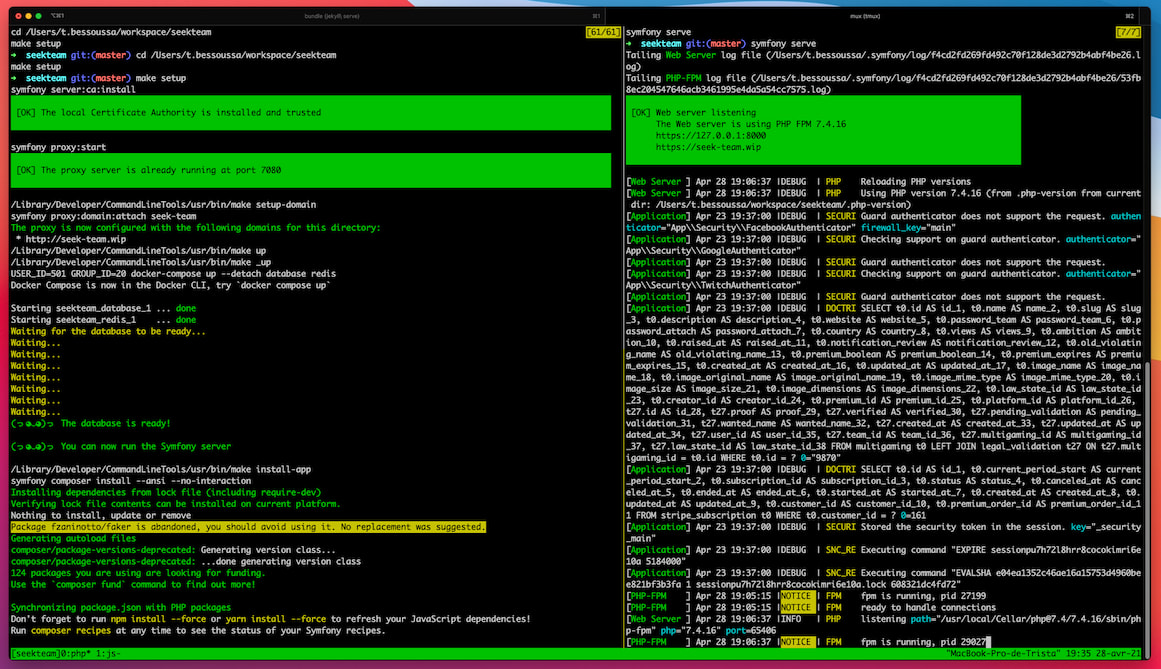
Task: Open the https://127.0.0.1:8000 URL
Action: tap(711, 135)
